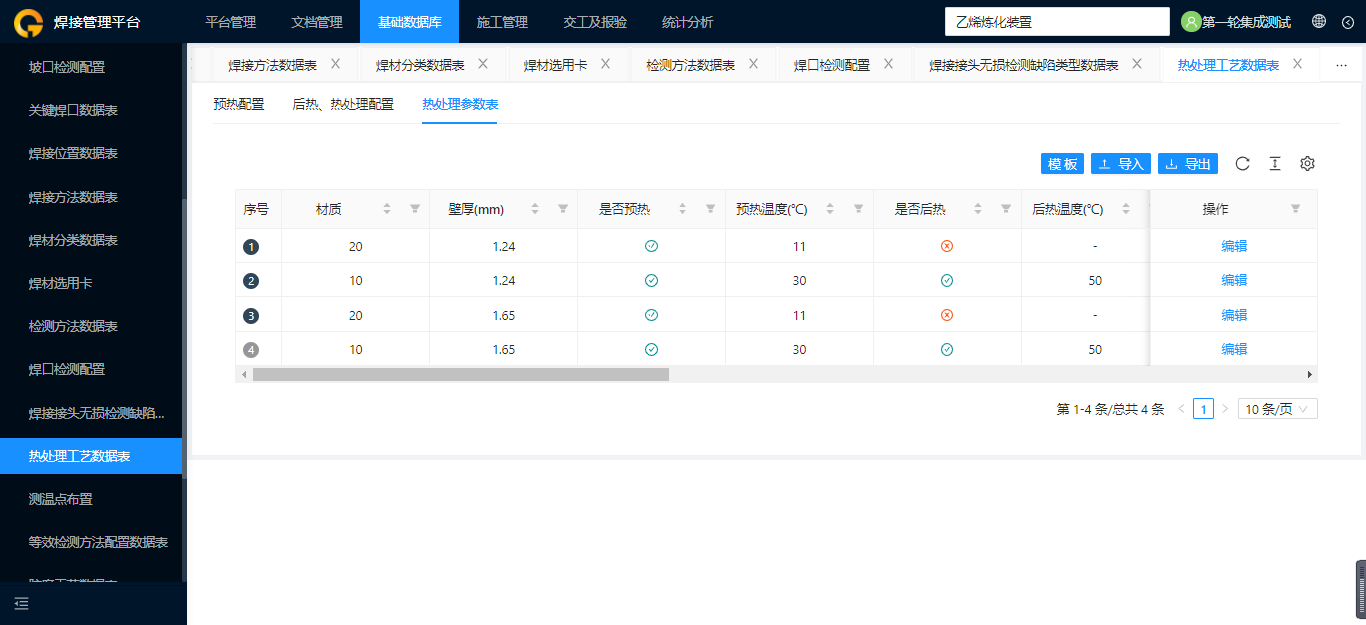1366x625 pixels.
Task: Sort the 是否后热 column
Action: tap(978, 209)
